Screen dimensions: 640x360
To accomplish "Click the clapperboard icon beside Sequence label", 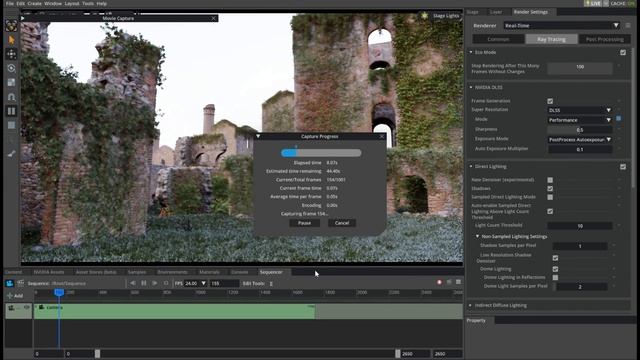I will click(x=20, y=283).
